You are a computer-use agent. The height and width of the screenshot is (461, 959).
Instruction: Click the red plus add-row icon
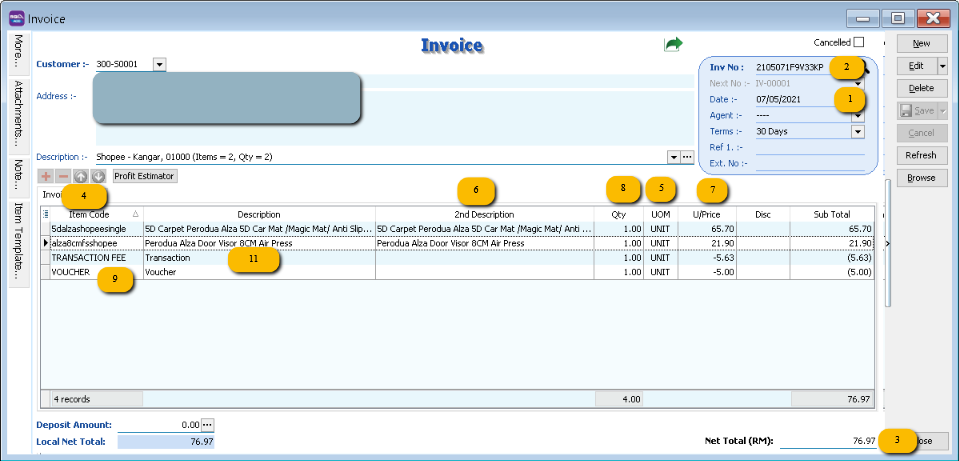click(46, 176)
